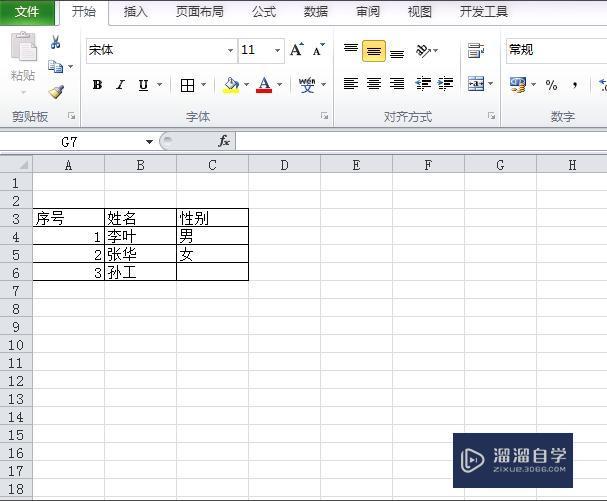Screen dimensions: 607x501
Task: Click the merge and center icon
Action: point(476,83)
